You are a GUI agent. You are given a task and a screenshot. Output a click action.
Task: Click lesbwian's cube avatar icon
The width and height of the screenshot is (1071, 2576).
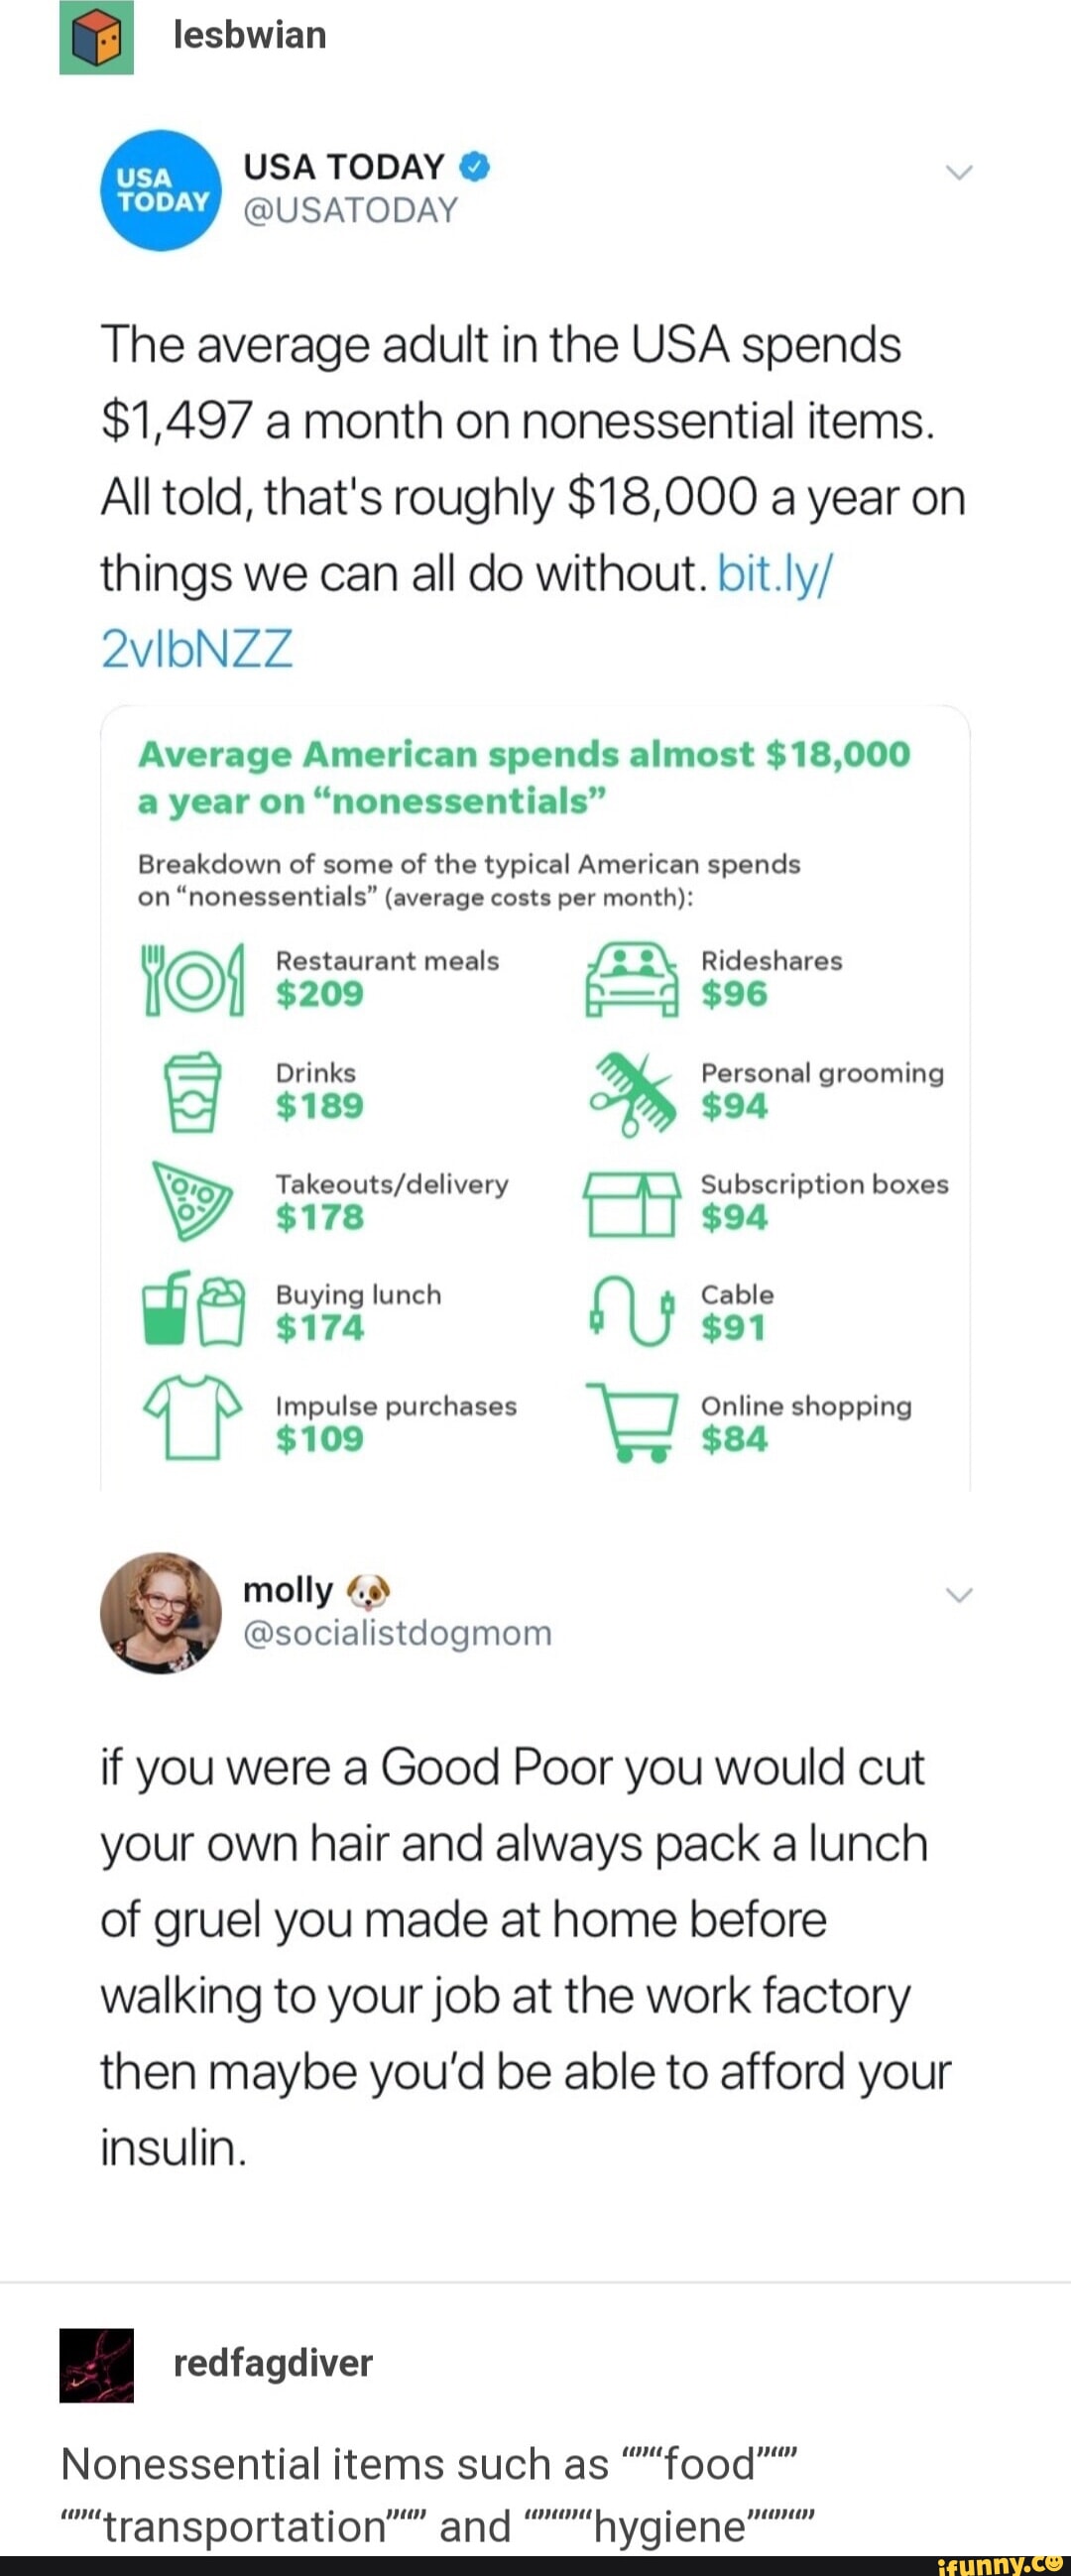click(96, 37)
